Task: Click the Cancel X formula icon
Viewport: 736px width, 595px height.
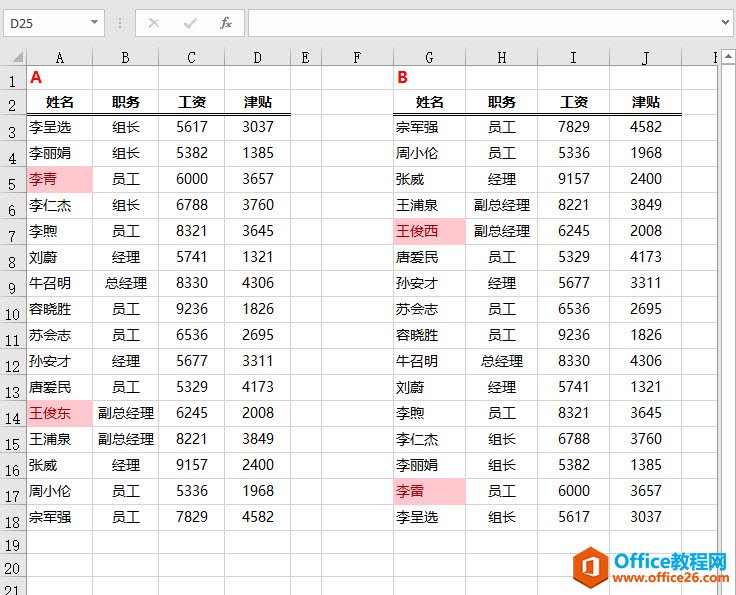Action: 154,23
